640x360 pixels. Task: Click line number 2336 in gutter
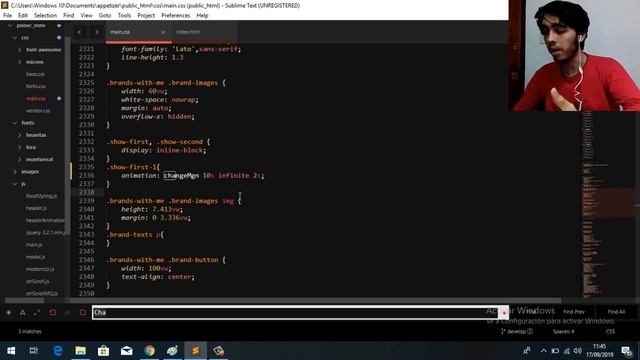tap(86, 176)
